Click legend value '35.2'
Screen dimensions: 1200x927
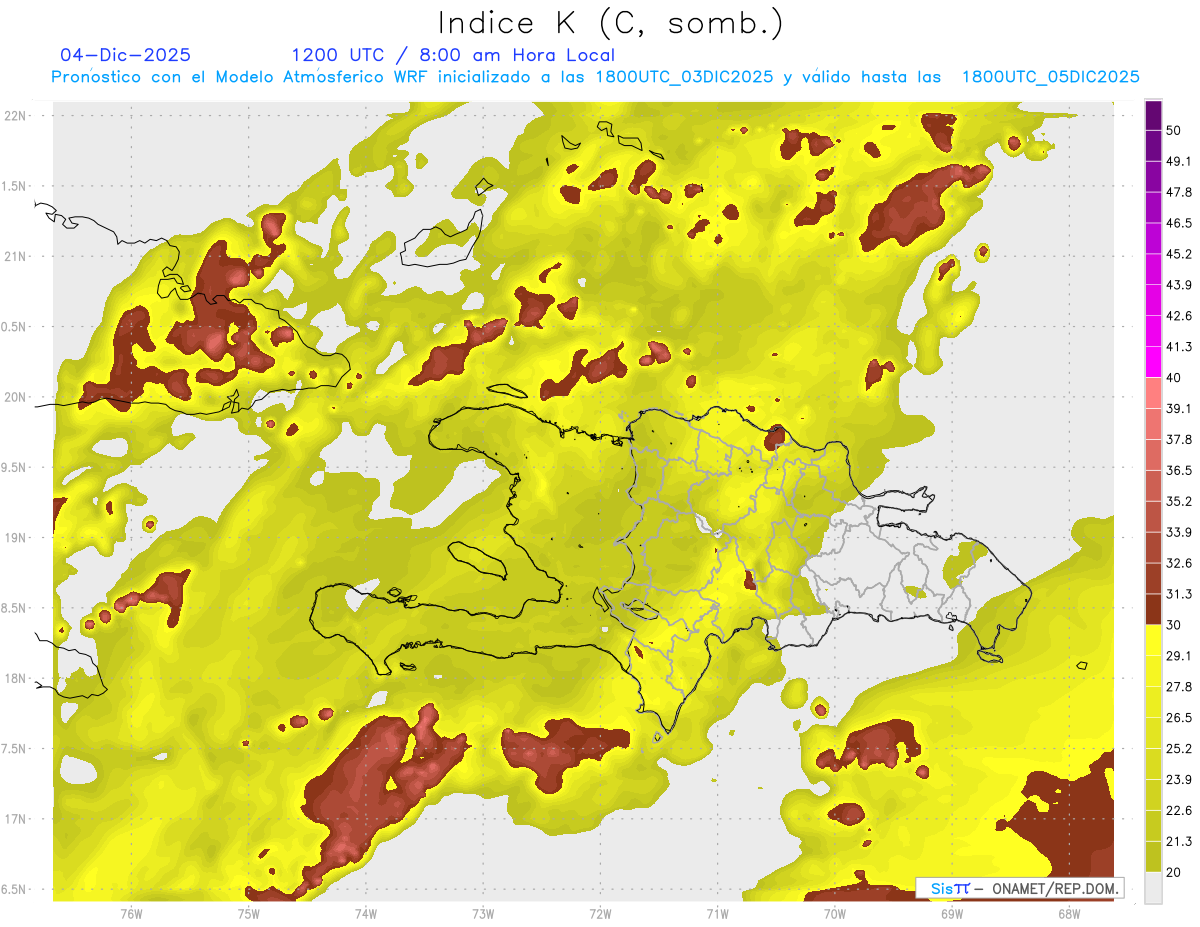point(1179,501)
